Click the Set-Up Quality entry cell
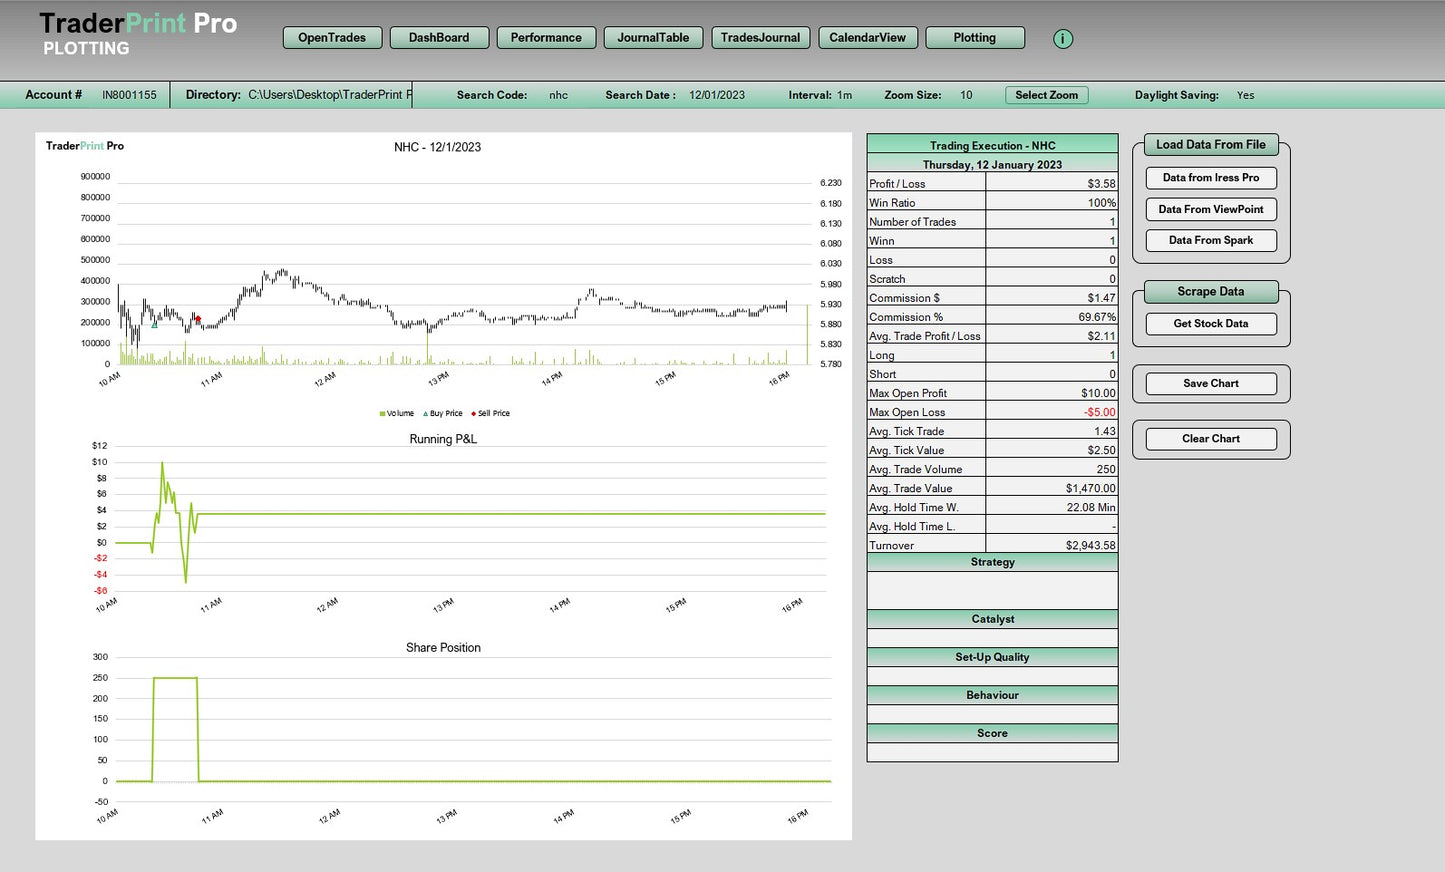 [992, 676]
